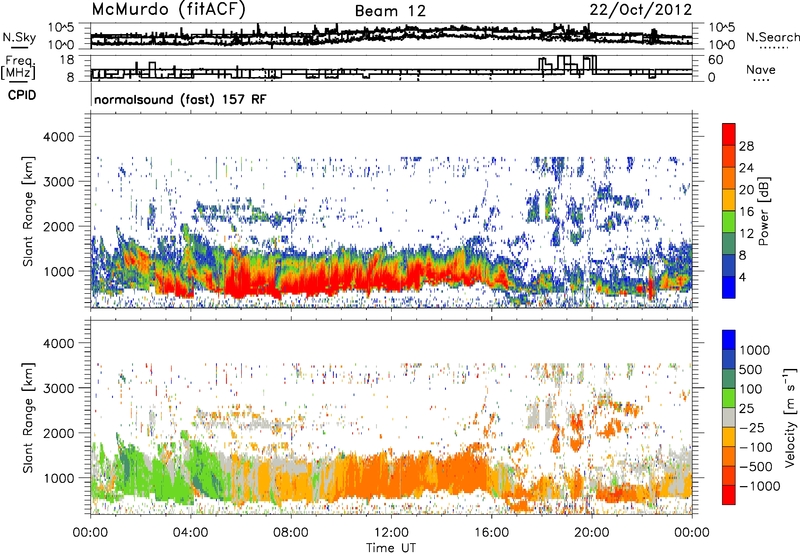Click the "Power [dB]" colorbar title

pyautogui.click(x=763, y=211)
